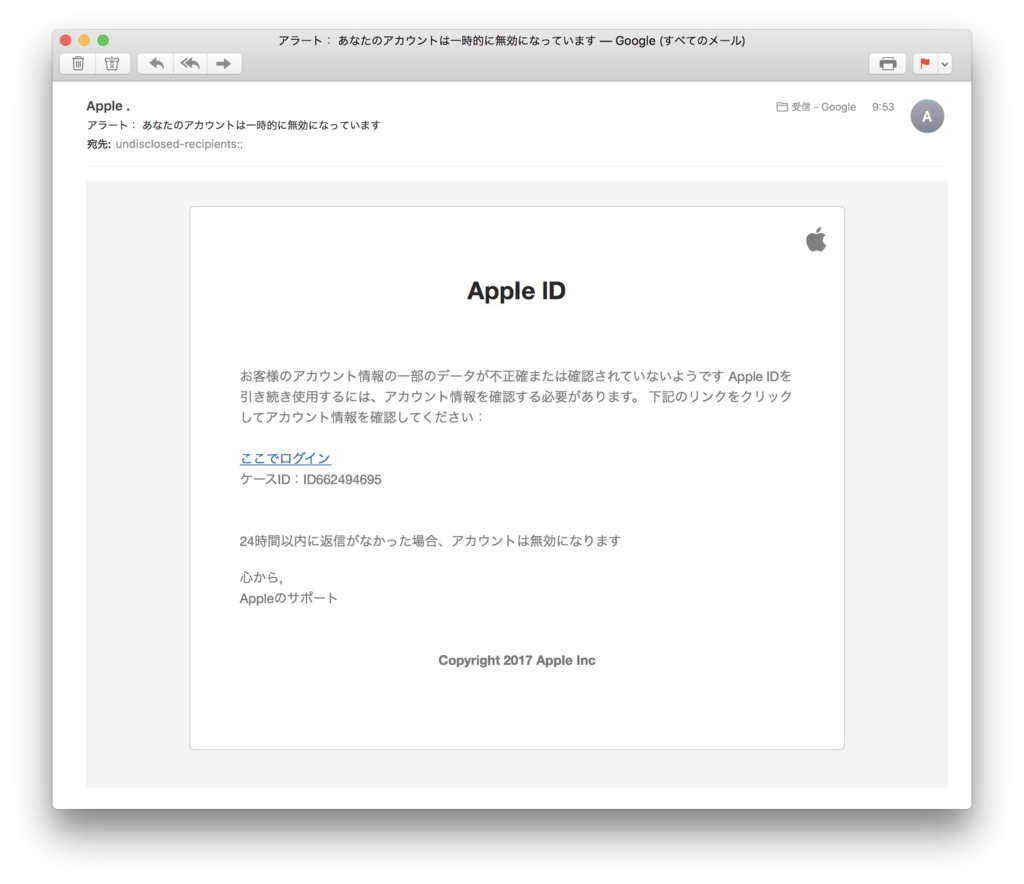Click the "Apple ID" heading
The width and height of the screenshot is (1024, 884).
coord(517,291)
